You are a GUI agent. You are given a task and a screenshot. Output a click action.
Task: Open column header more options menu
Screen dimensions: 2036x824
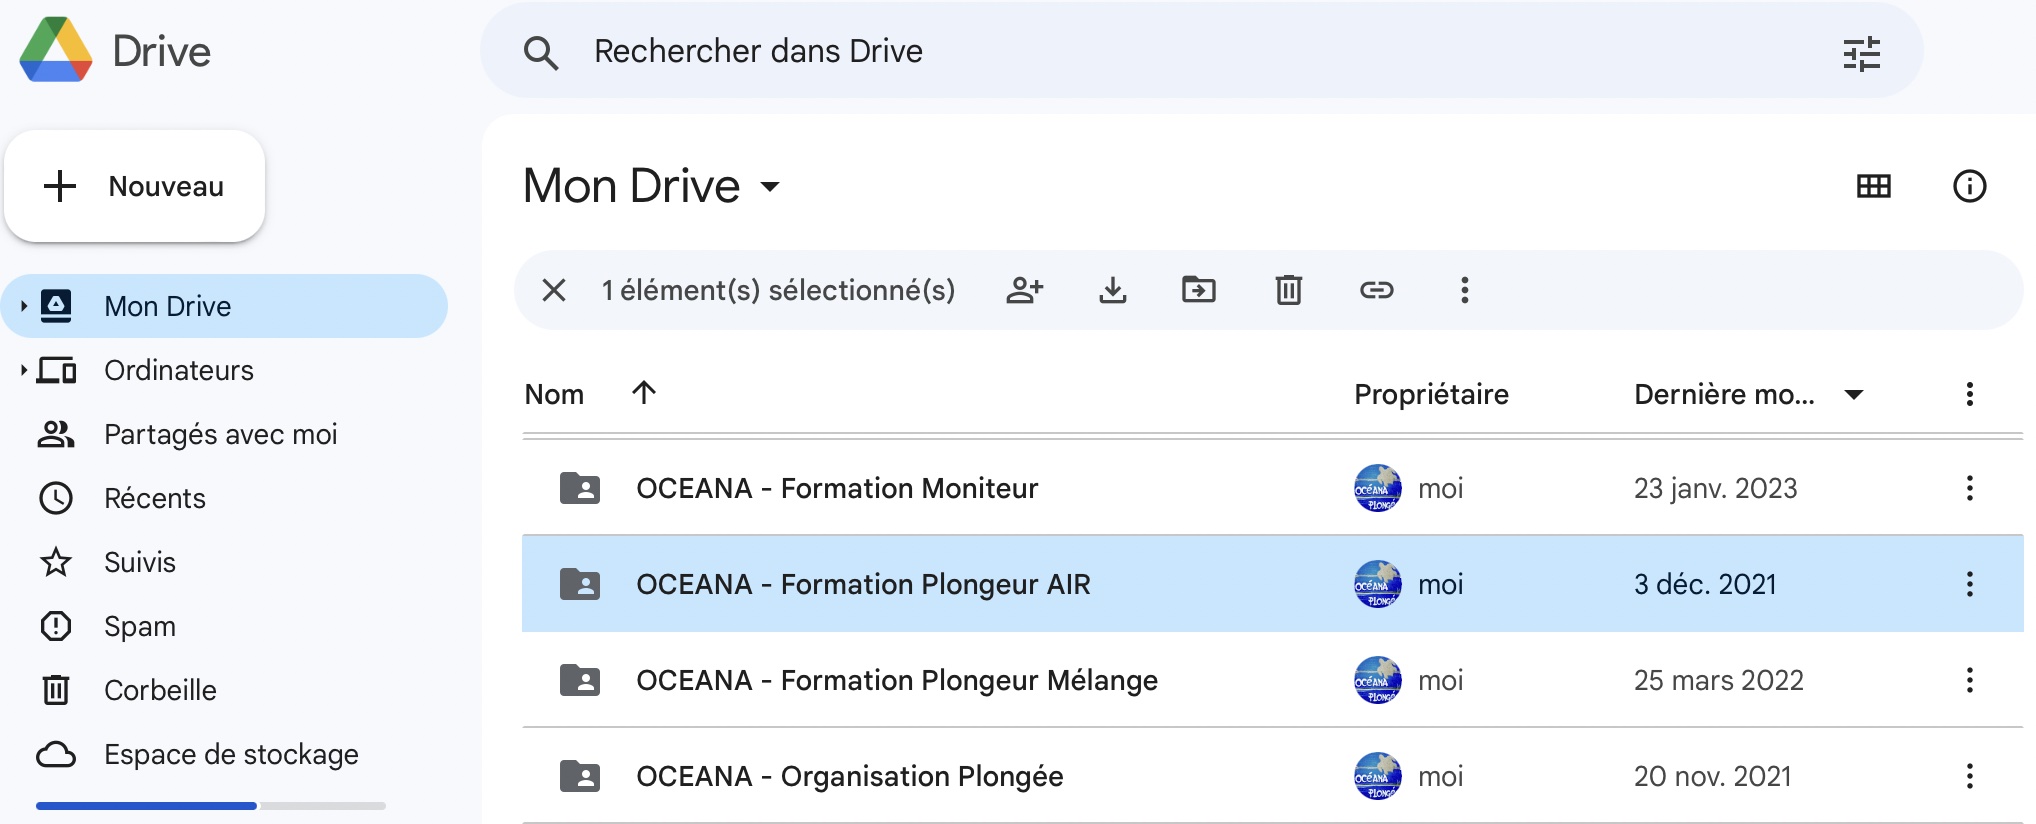tap(1970, 394)
